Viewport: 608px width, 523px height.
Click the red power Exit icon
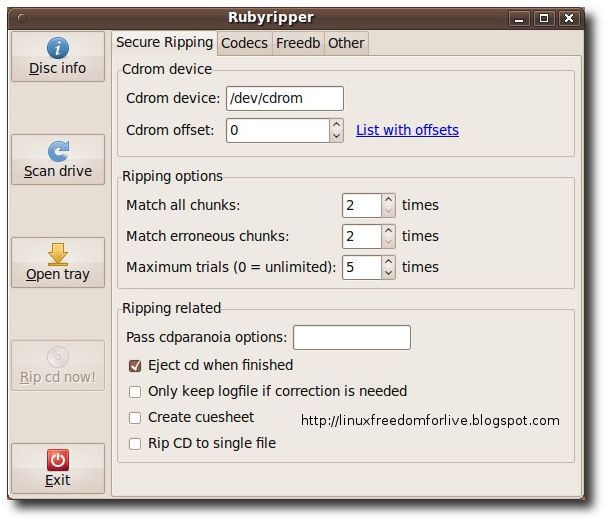[x=58, y=460]
